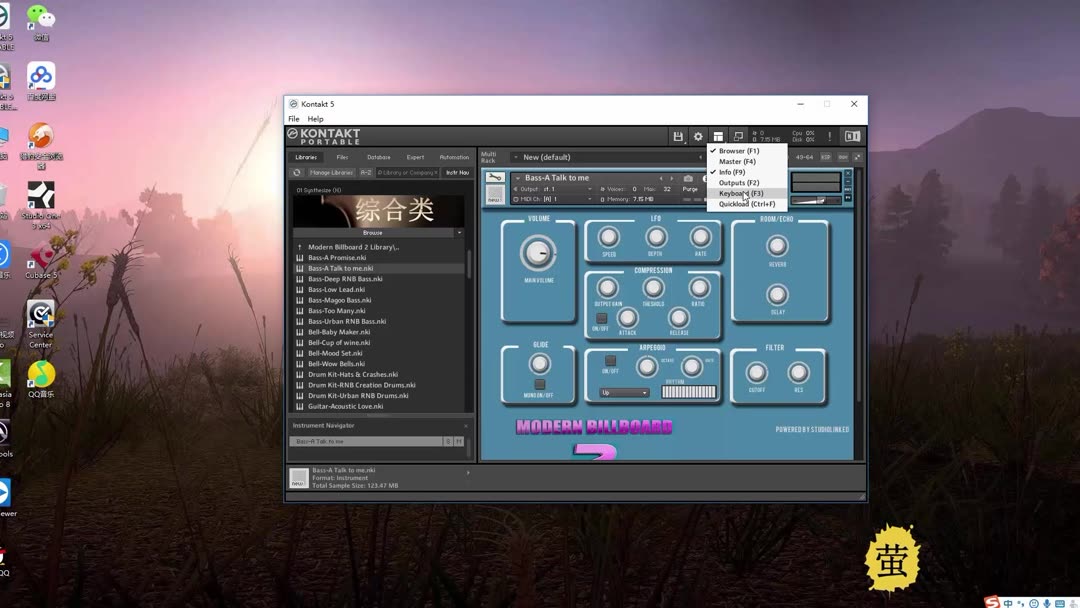Image resolution: width=1080 pixels, height=608 pixels.
Task: Click the camera snapshot icon on the instrument header
Action: tap(687, 177)
